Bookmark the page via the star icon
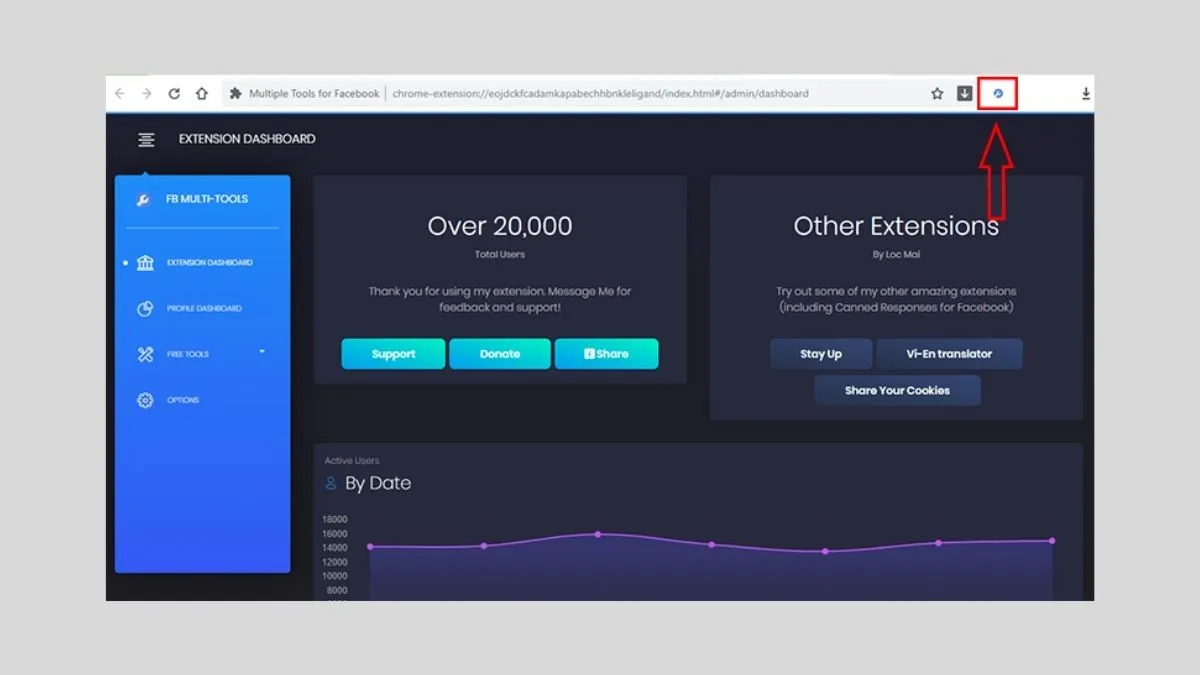Viewport: 1200px width, 675px height. click(x=936, y=92)
